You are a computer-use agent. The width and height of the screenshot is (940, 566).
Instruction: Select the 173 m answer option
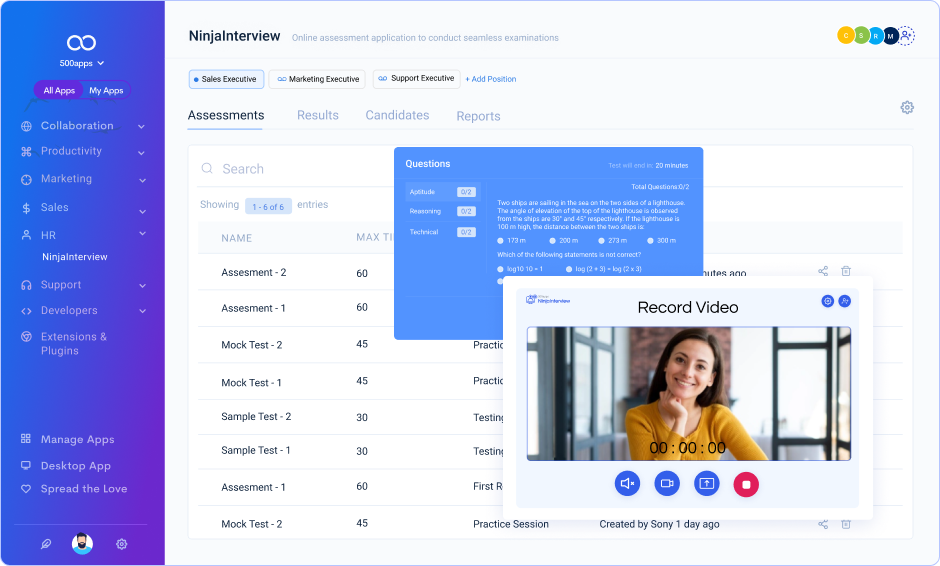[501, 241]
